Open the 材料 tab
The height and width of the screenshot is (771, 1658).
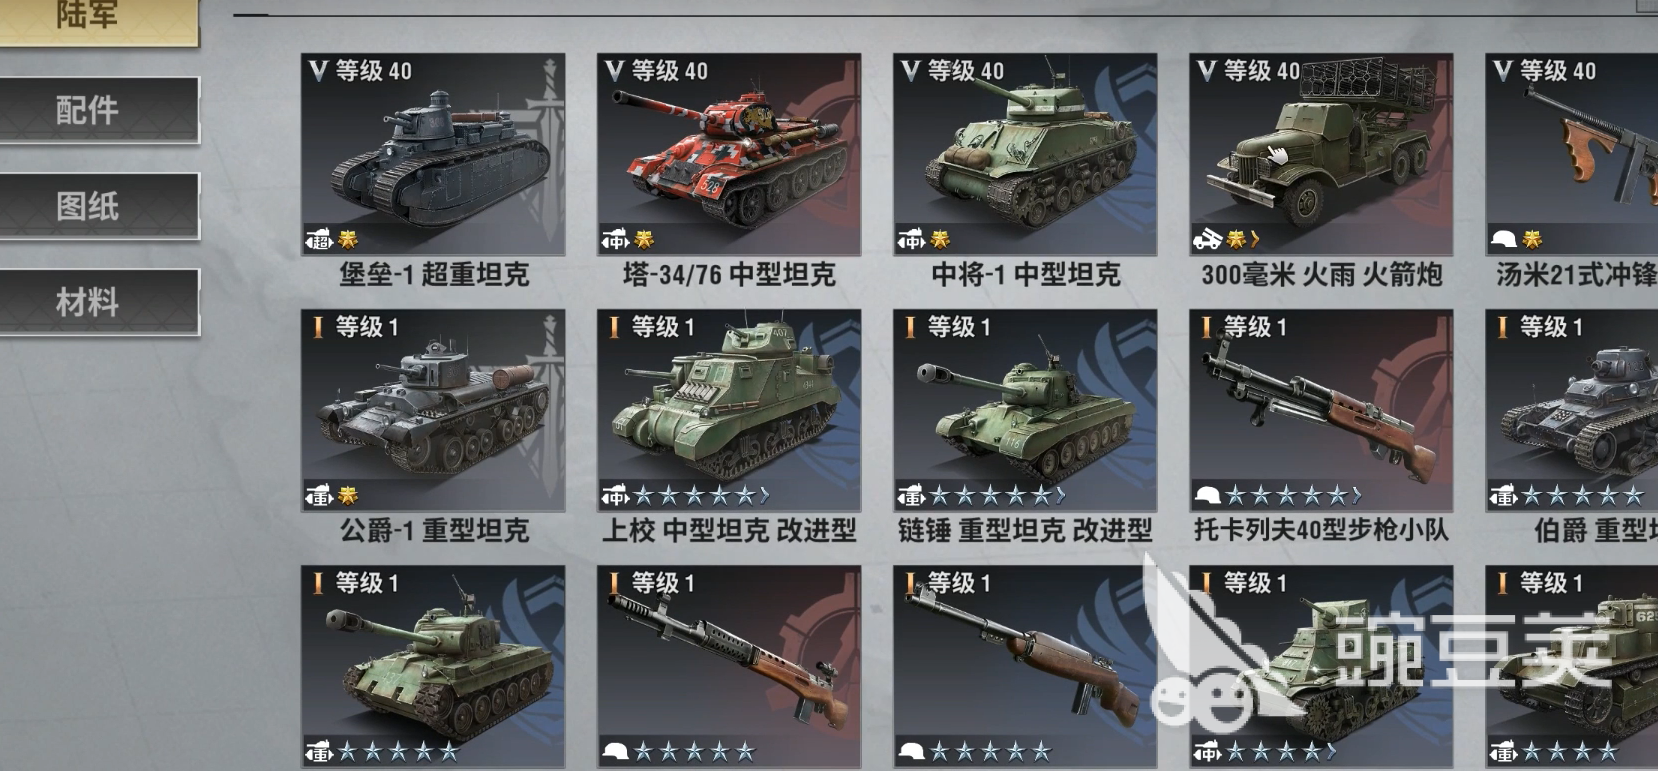[x=98, y=301]
